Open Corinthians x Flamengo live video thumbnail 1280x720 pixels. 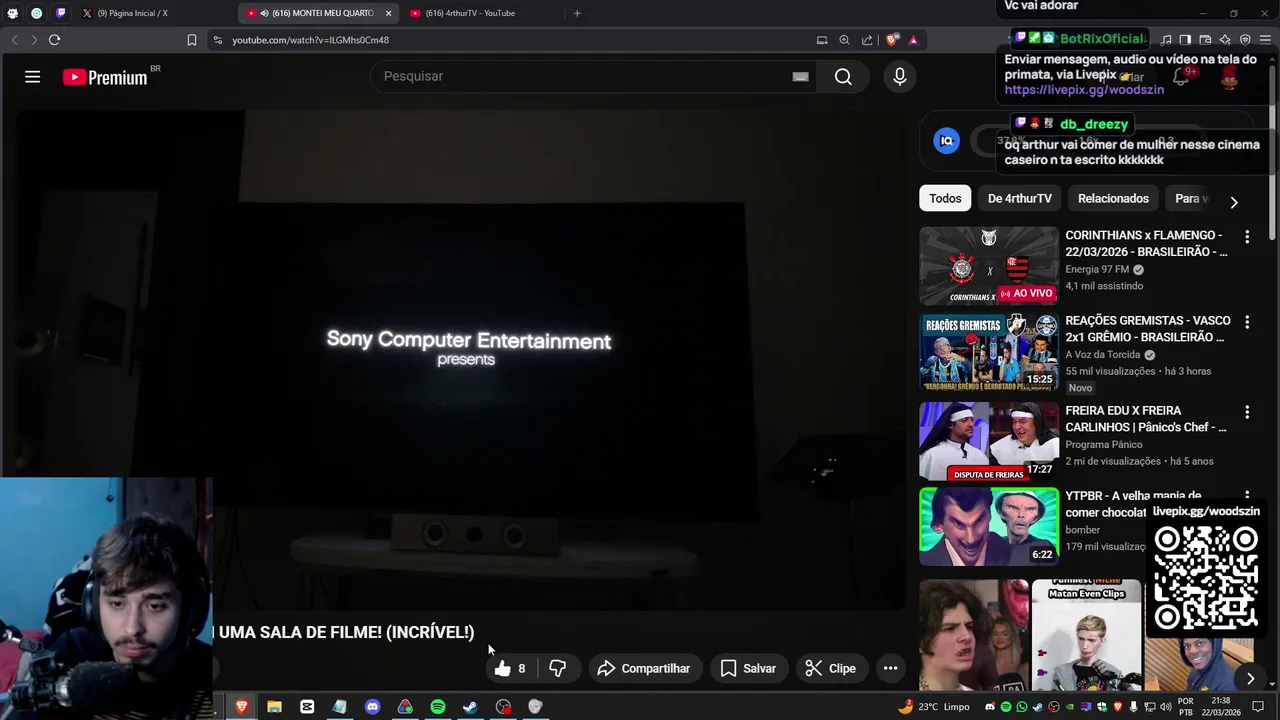989,265
